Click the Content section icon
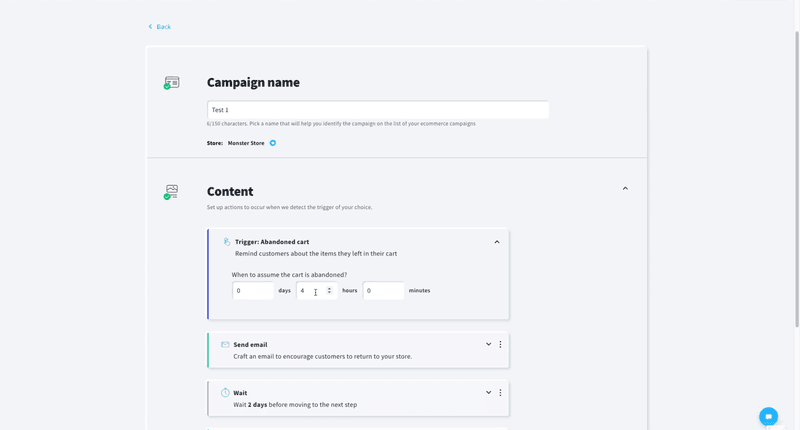Screen dimensions: 800x430 [x=172, y=191]
